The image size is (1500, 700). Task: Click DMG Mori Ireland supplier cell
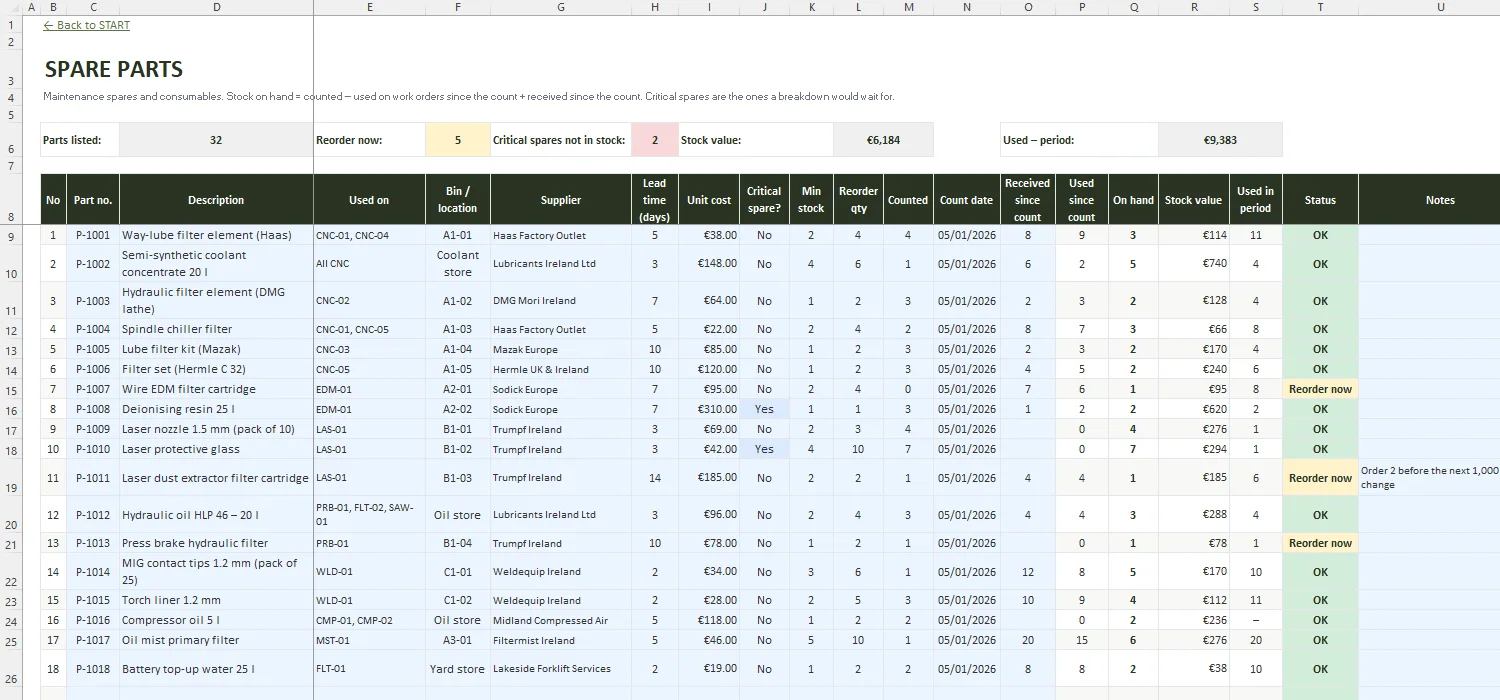[561, 301]
